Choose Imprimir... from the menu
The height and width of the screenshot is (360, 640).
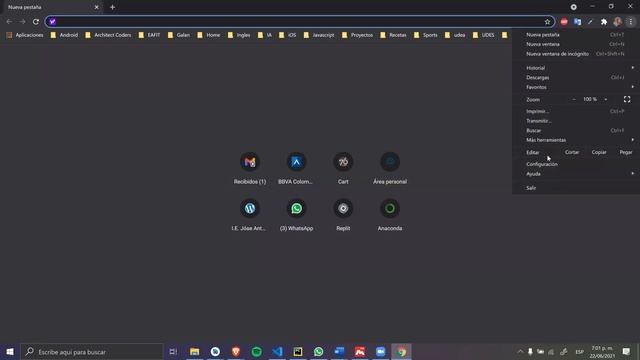pyautogui.click(x=576, y=111)
